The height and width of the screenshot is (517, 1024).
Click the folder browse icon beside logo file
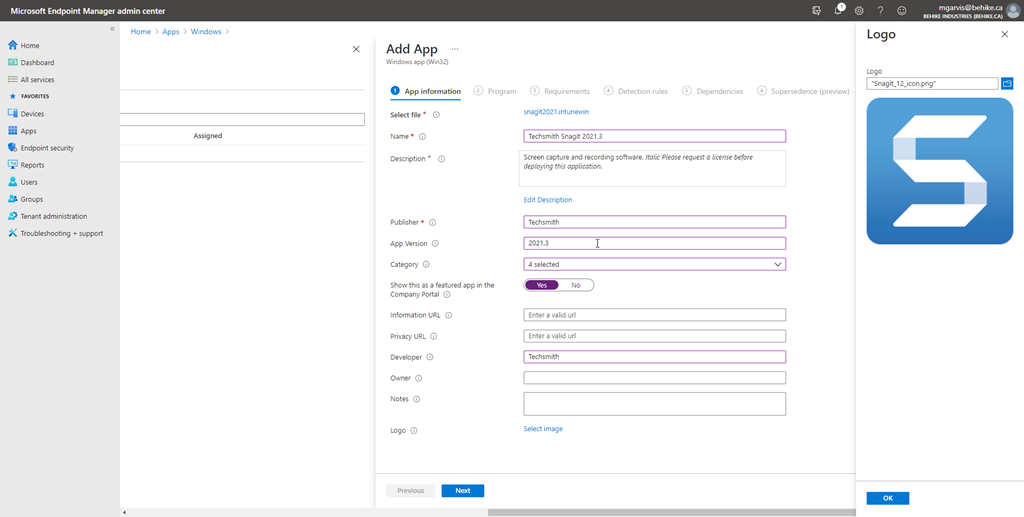[1007, 84]
